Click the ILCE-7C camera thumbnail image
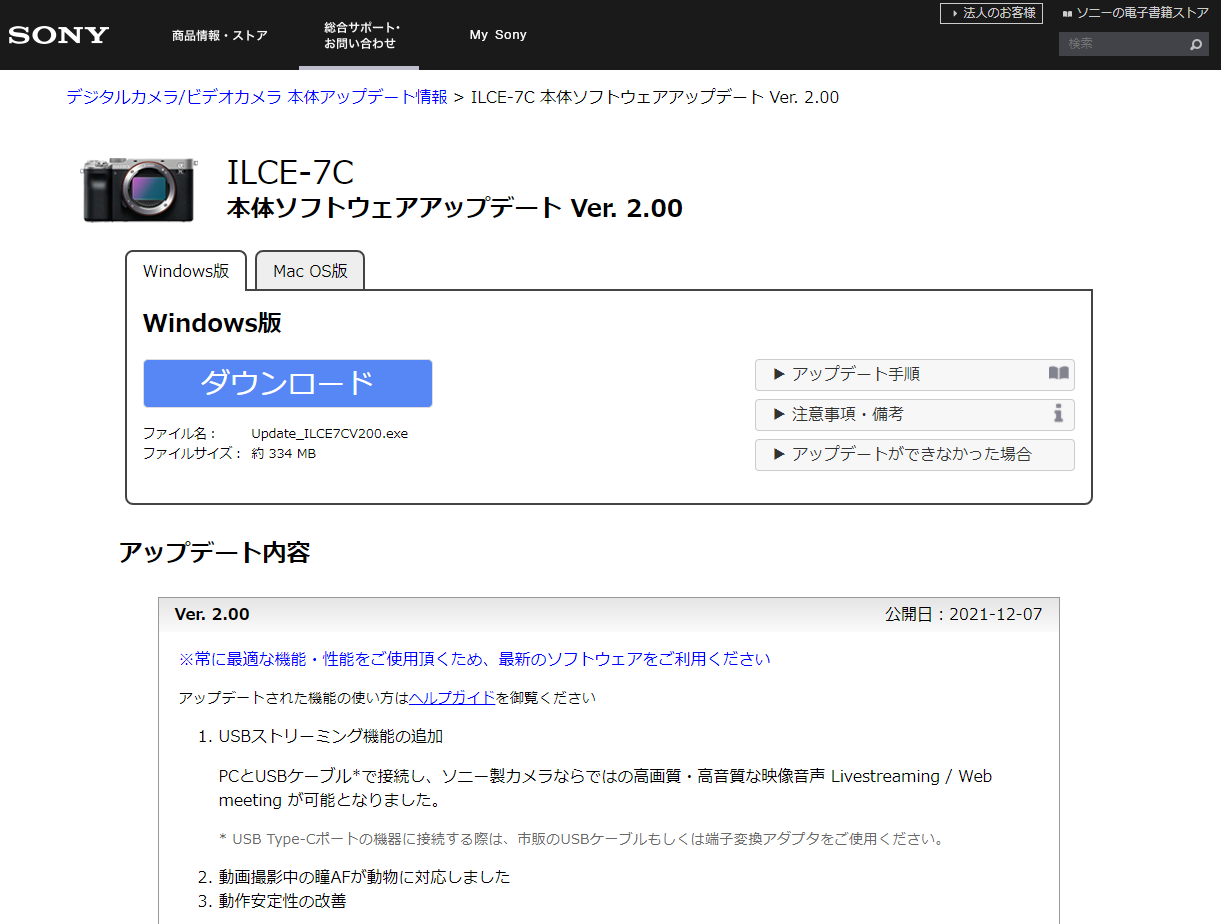This screenshot has width=1221, height=924. [139, 188]
